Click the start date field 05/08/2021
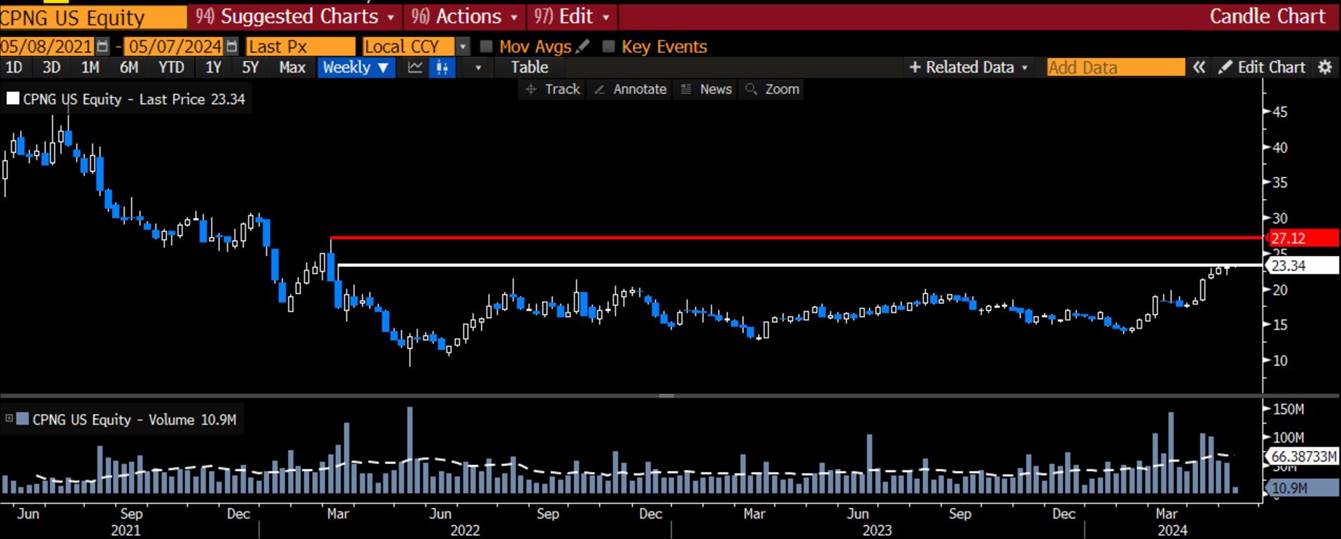Image resolution: width=1341 pixels, height=539 pixels. click(47, 46)
